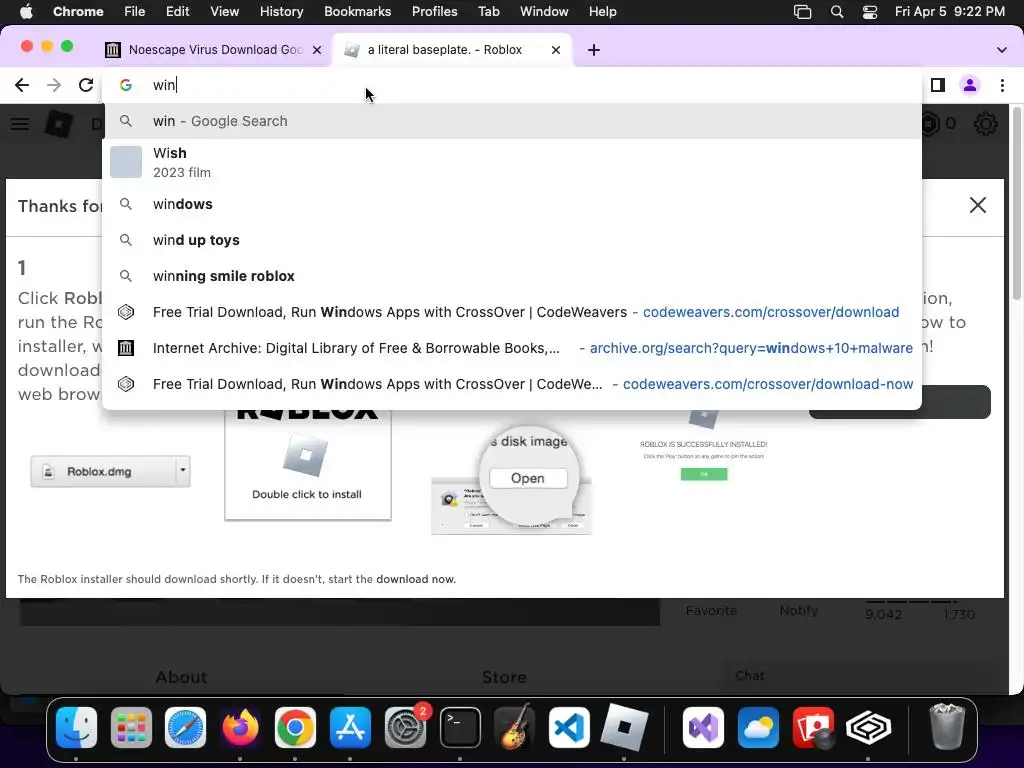Open Stage Manager menu bar icon

coord(803,12)
